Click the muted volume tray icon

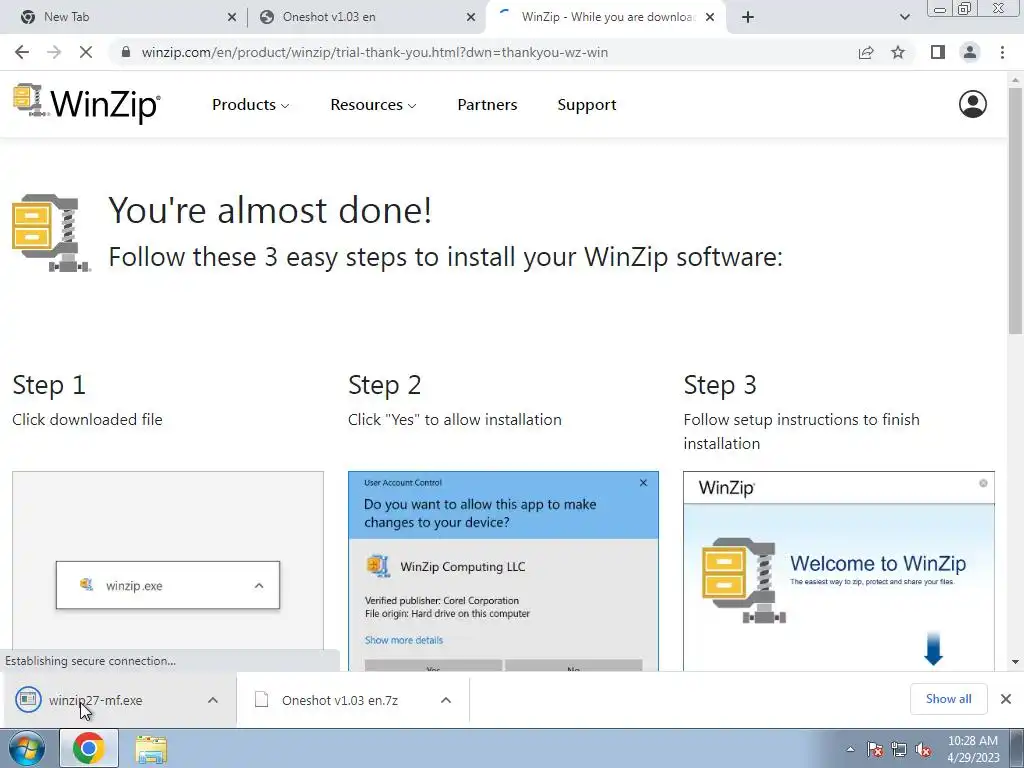[x=923, y=749]
